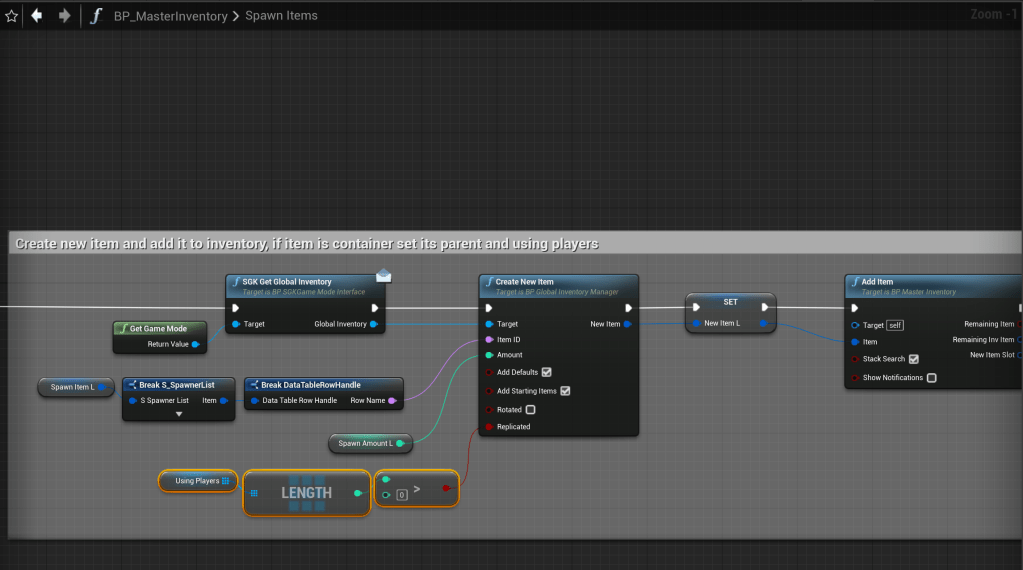Click the favorite star icon in breadcrumb bar

coord(12,16)
